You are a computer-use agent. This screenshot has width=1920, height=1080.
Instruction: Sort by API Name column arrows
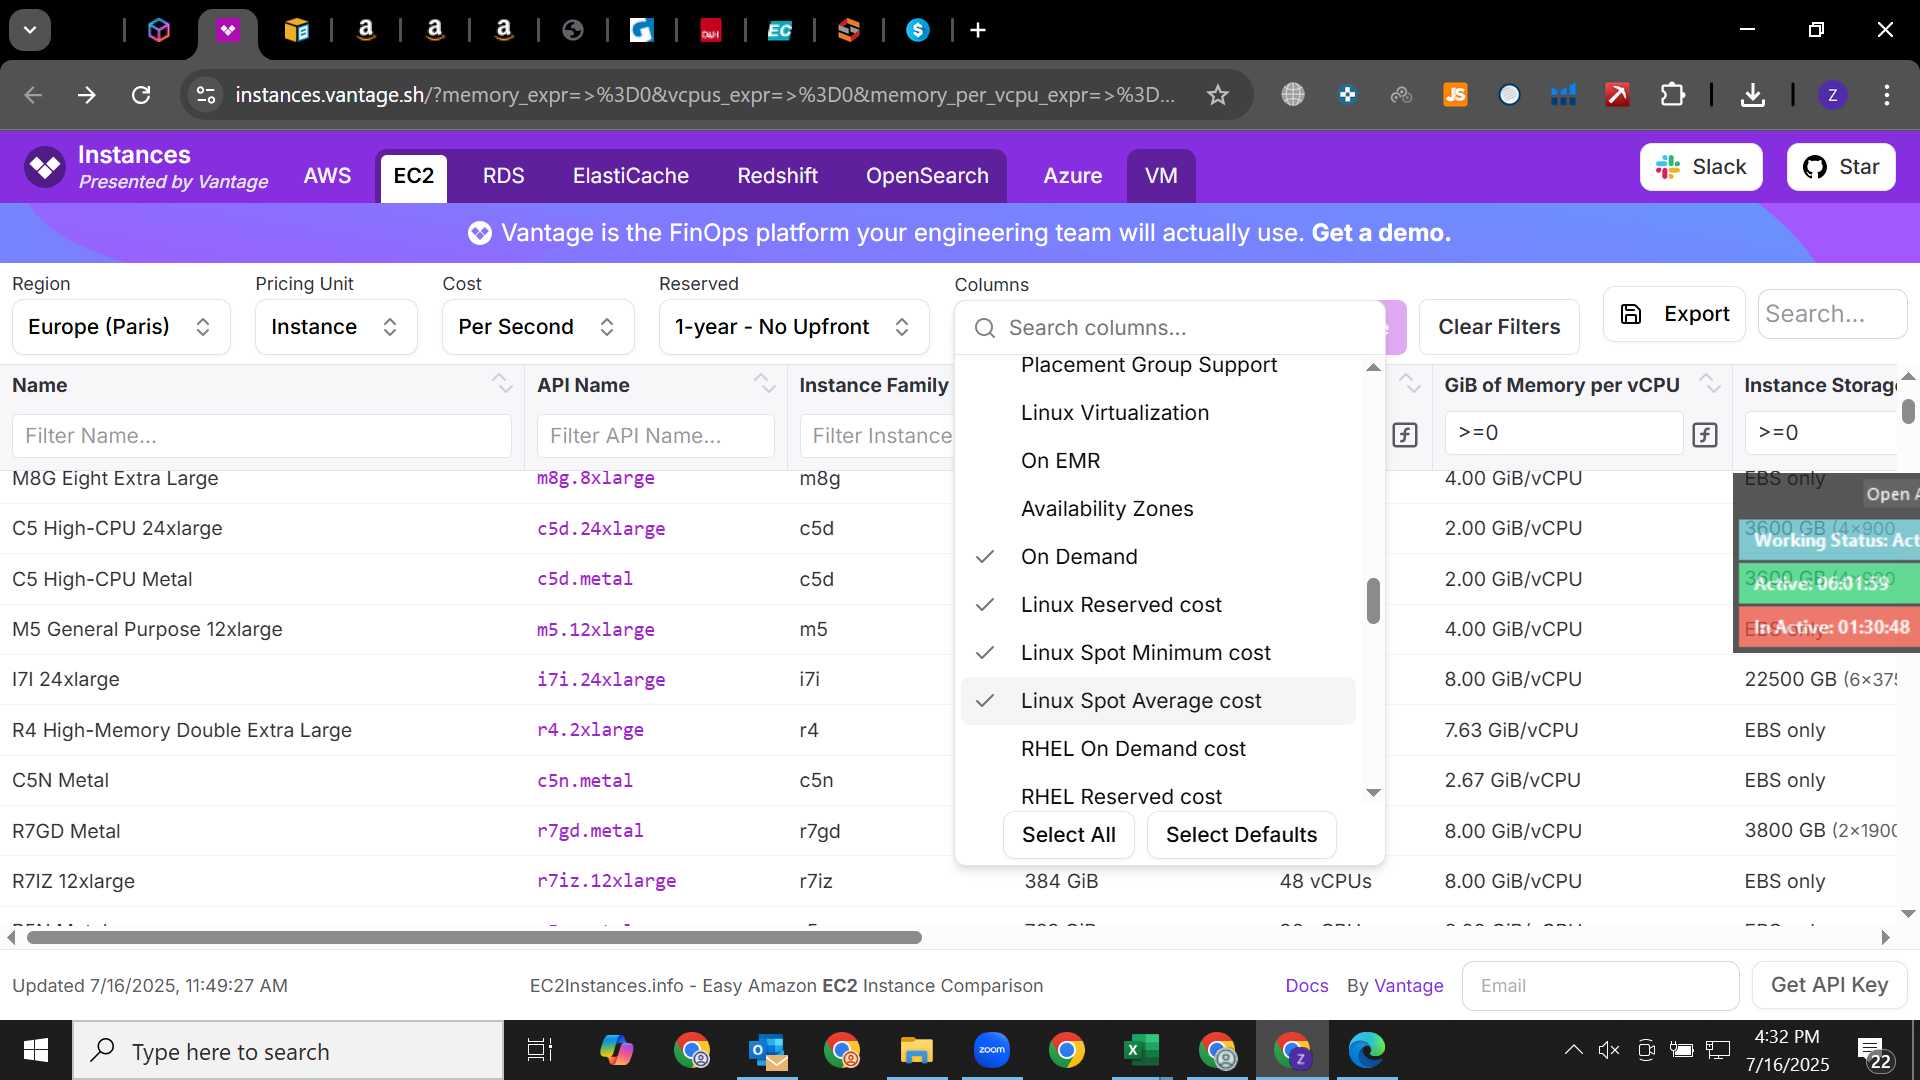pos(764,384)
